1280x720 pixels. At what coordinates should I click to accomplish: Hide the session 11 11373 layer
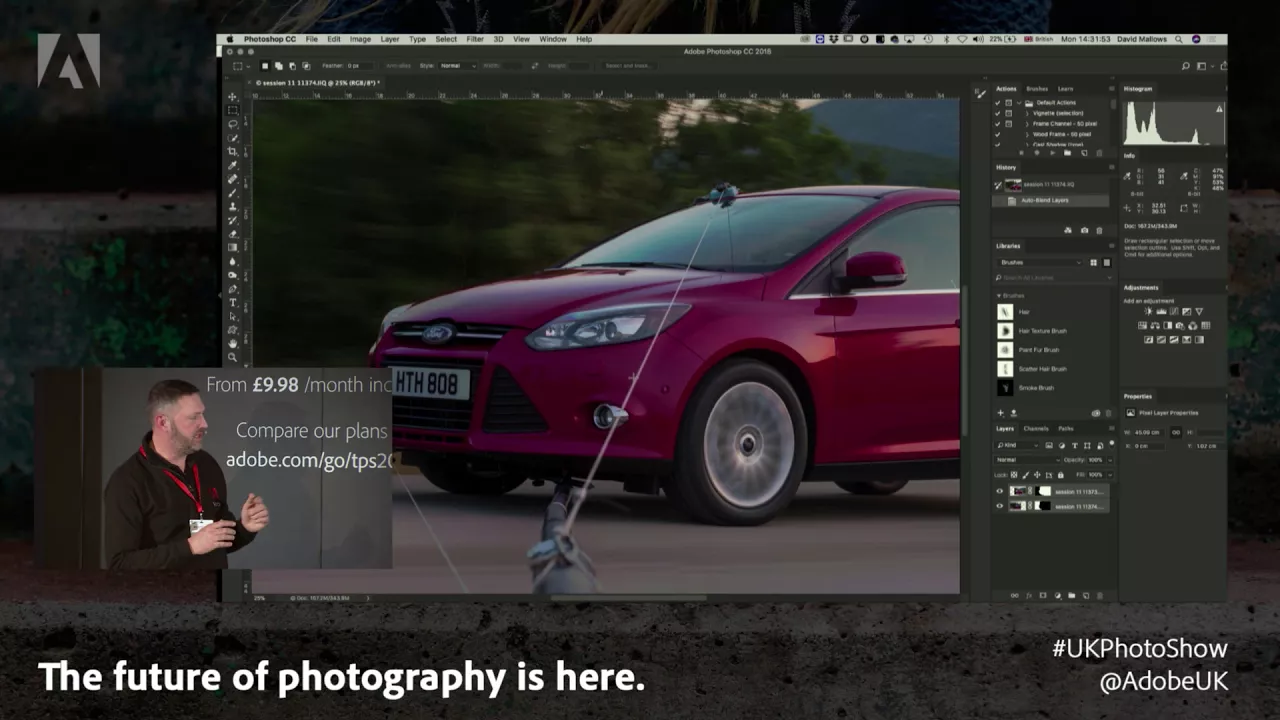(x=999, y=491)
